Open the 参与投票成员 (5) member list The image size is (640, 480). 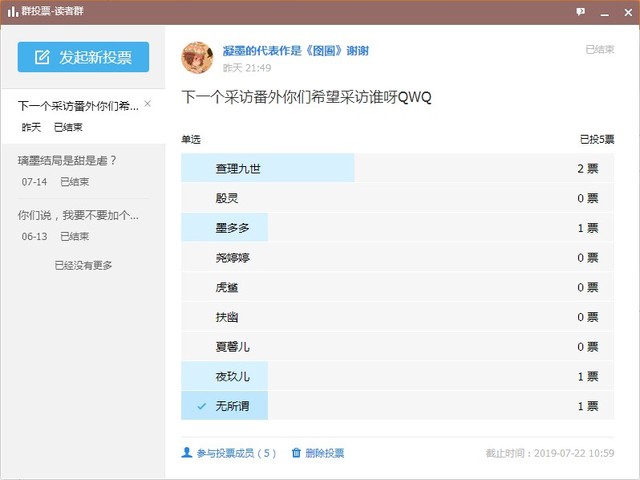236,453
